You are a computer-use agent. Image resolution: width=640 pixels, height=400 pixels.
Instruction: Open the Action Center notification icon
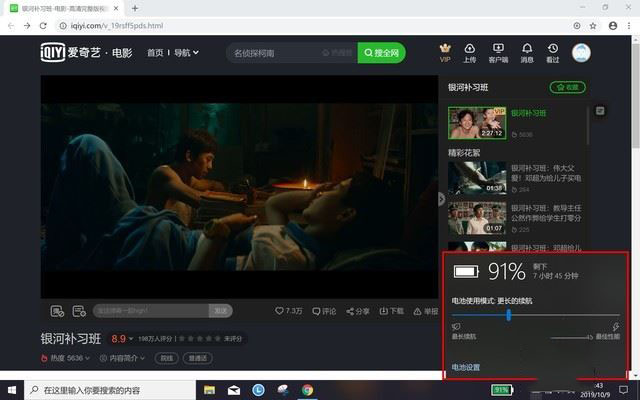623,389
